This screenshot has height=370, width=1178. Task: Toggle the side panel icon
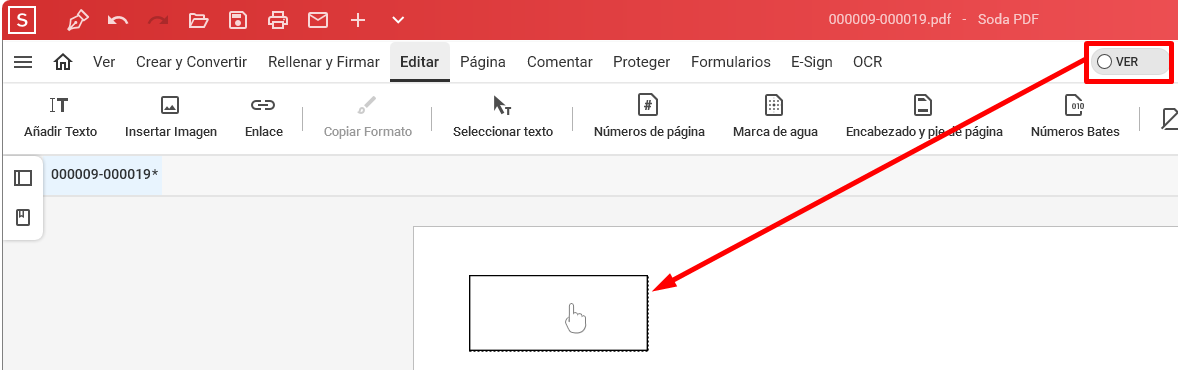pyautogui.click(x=23, y=178)
